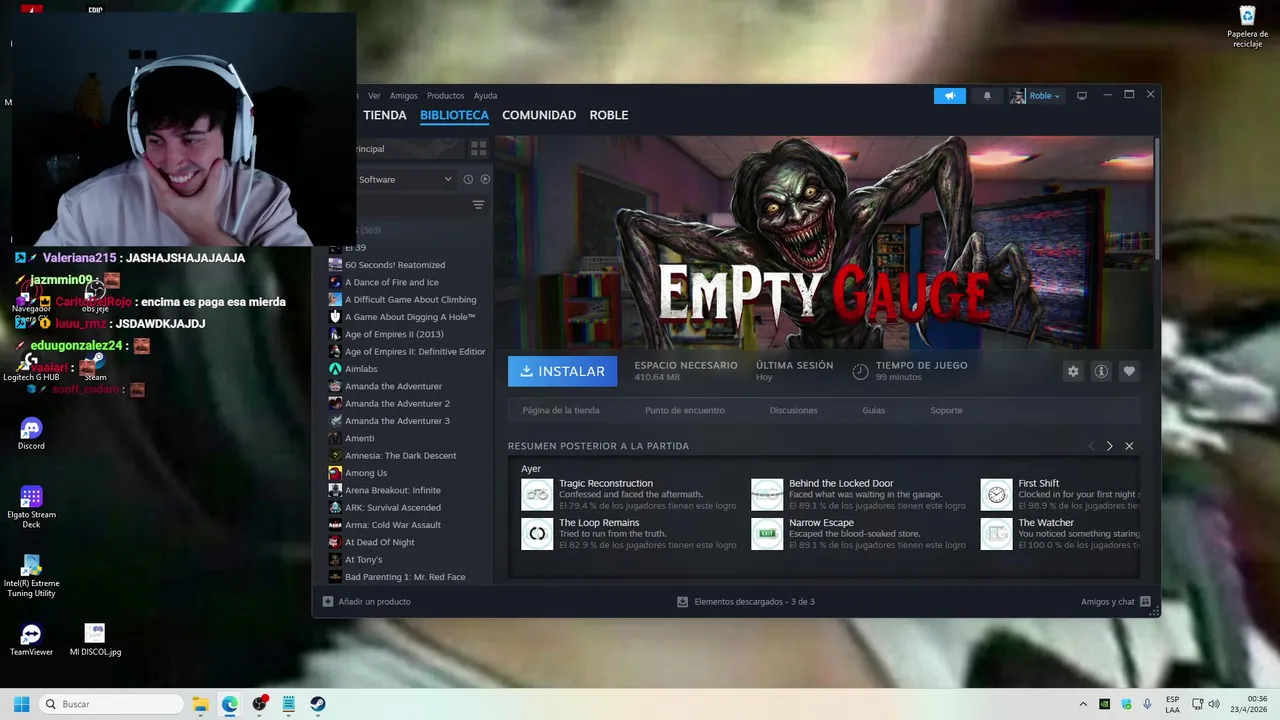
Task: Open Narrow Escape achievement icon
Action: (767, 534)
